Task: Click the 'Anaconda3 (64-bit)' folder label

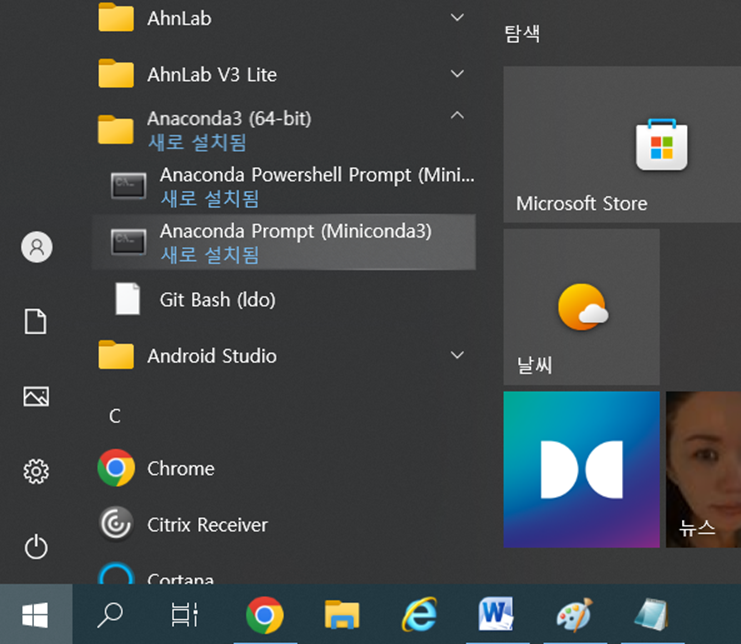Action: click(229, 119)
